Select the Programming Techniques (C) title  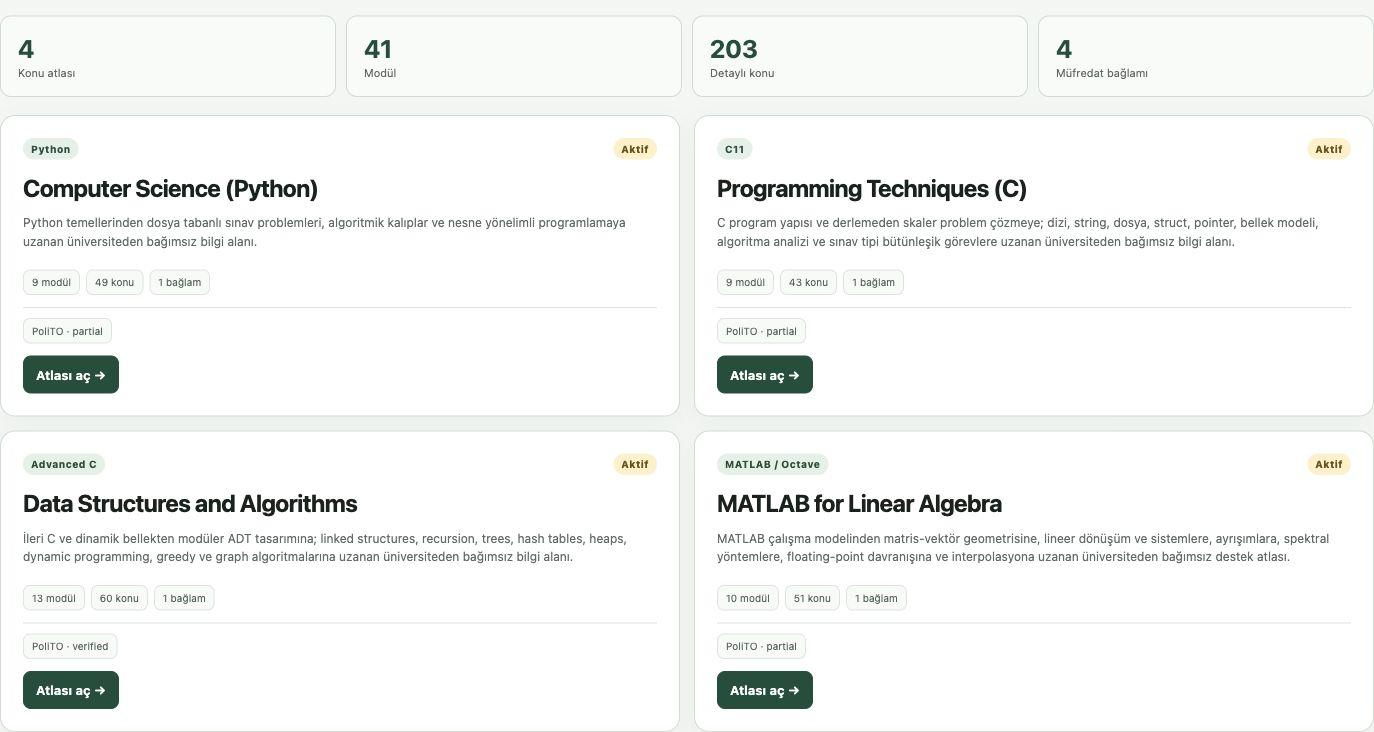coord(872,189)
